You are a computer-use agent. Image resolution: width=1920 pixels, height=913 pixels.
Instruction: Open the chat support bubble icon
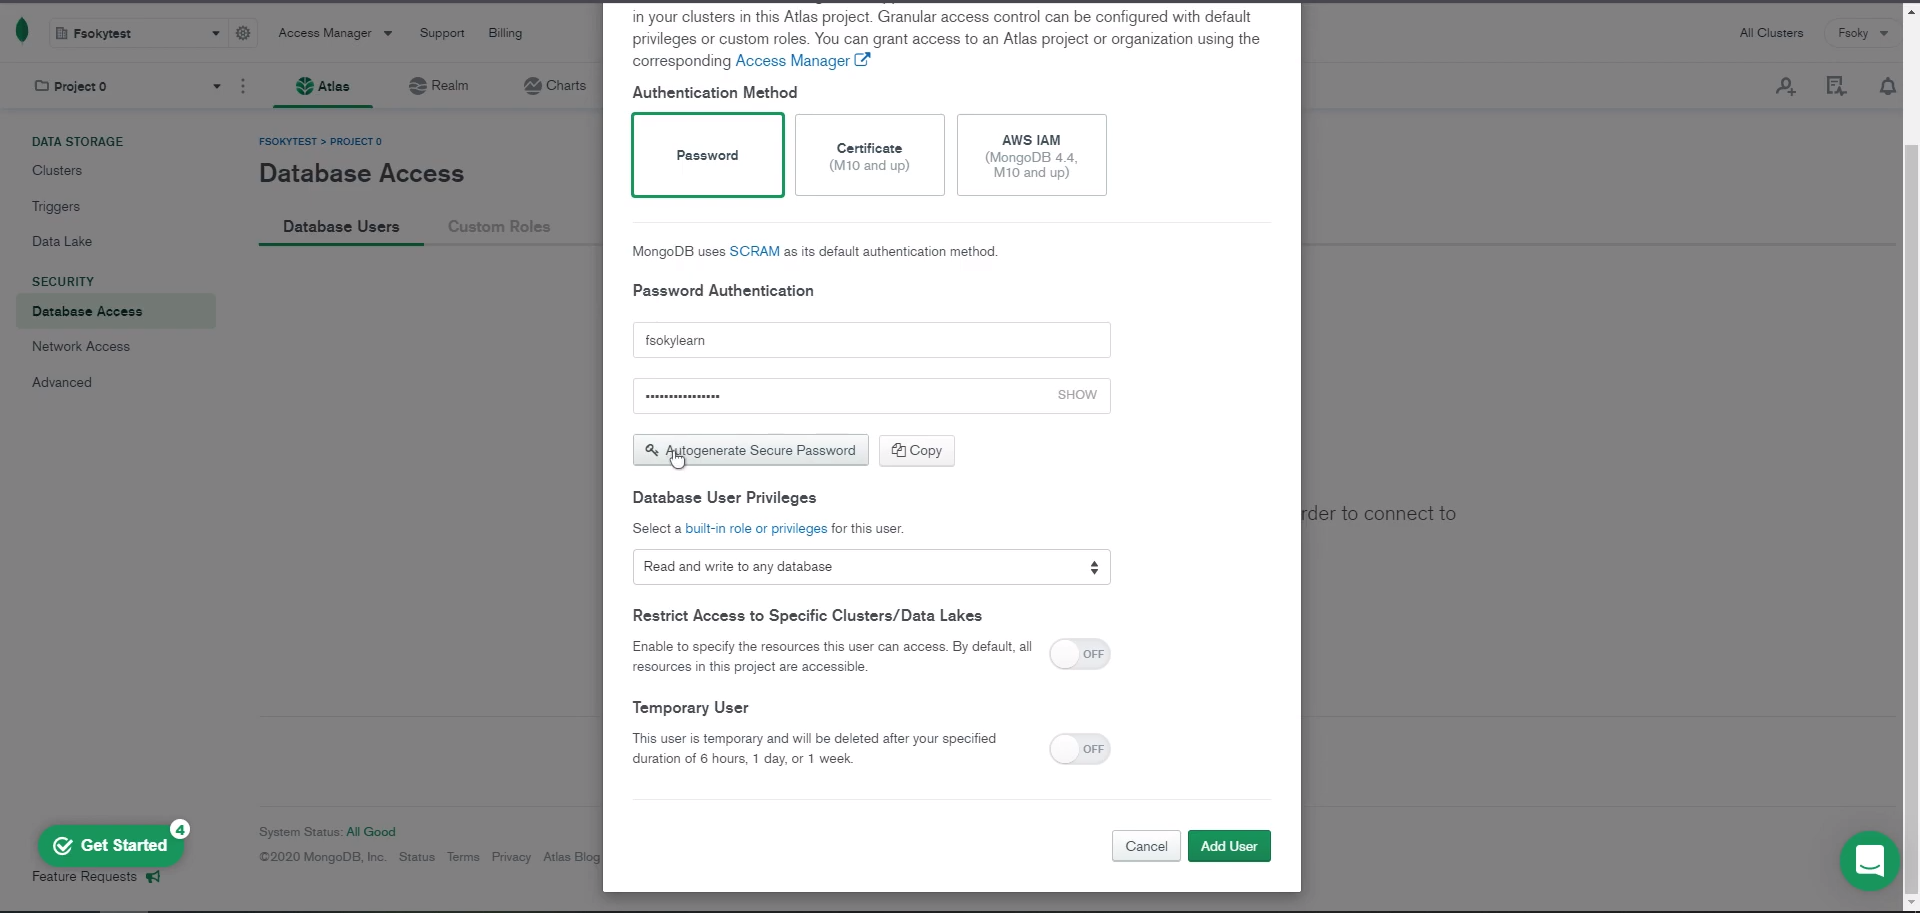(x=1869, y=860)
